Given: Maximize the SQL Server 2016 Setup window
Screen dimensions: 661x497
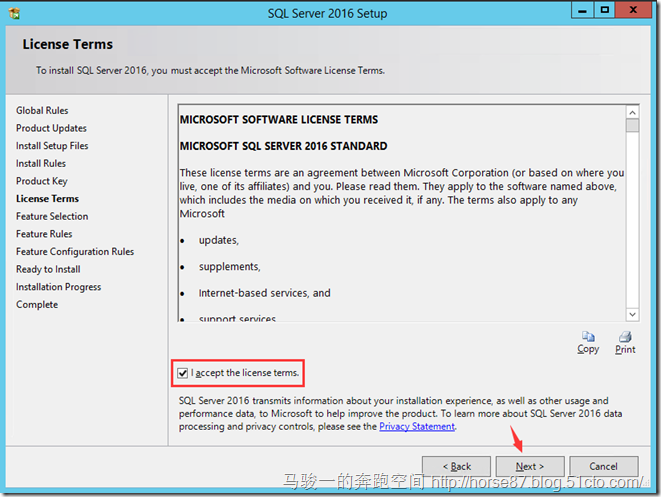Looking at the screenshot, I should click(x=605, y=10).
